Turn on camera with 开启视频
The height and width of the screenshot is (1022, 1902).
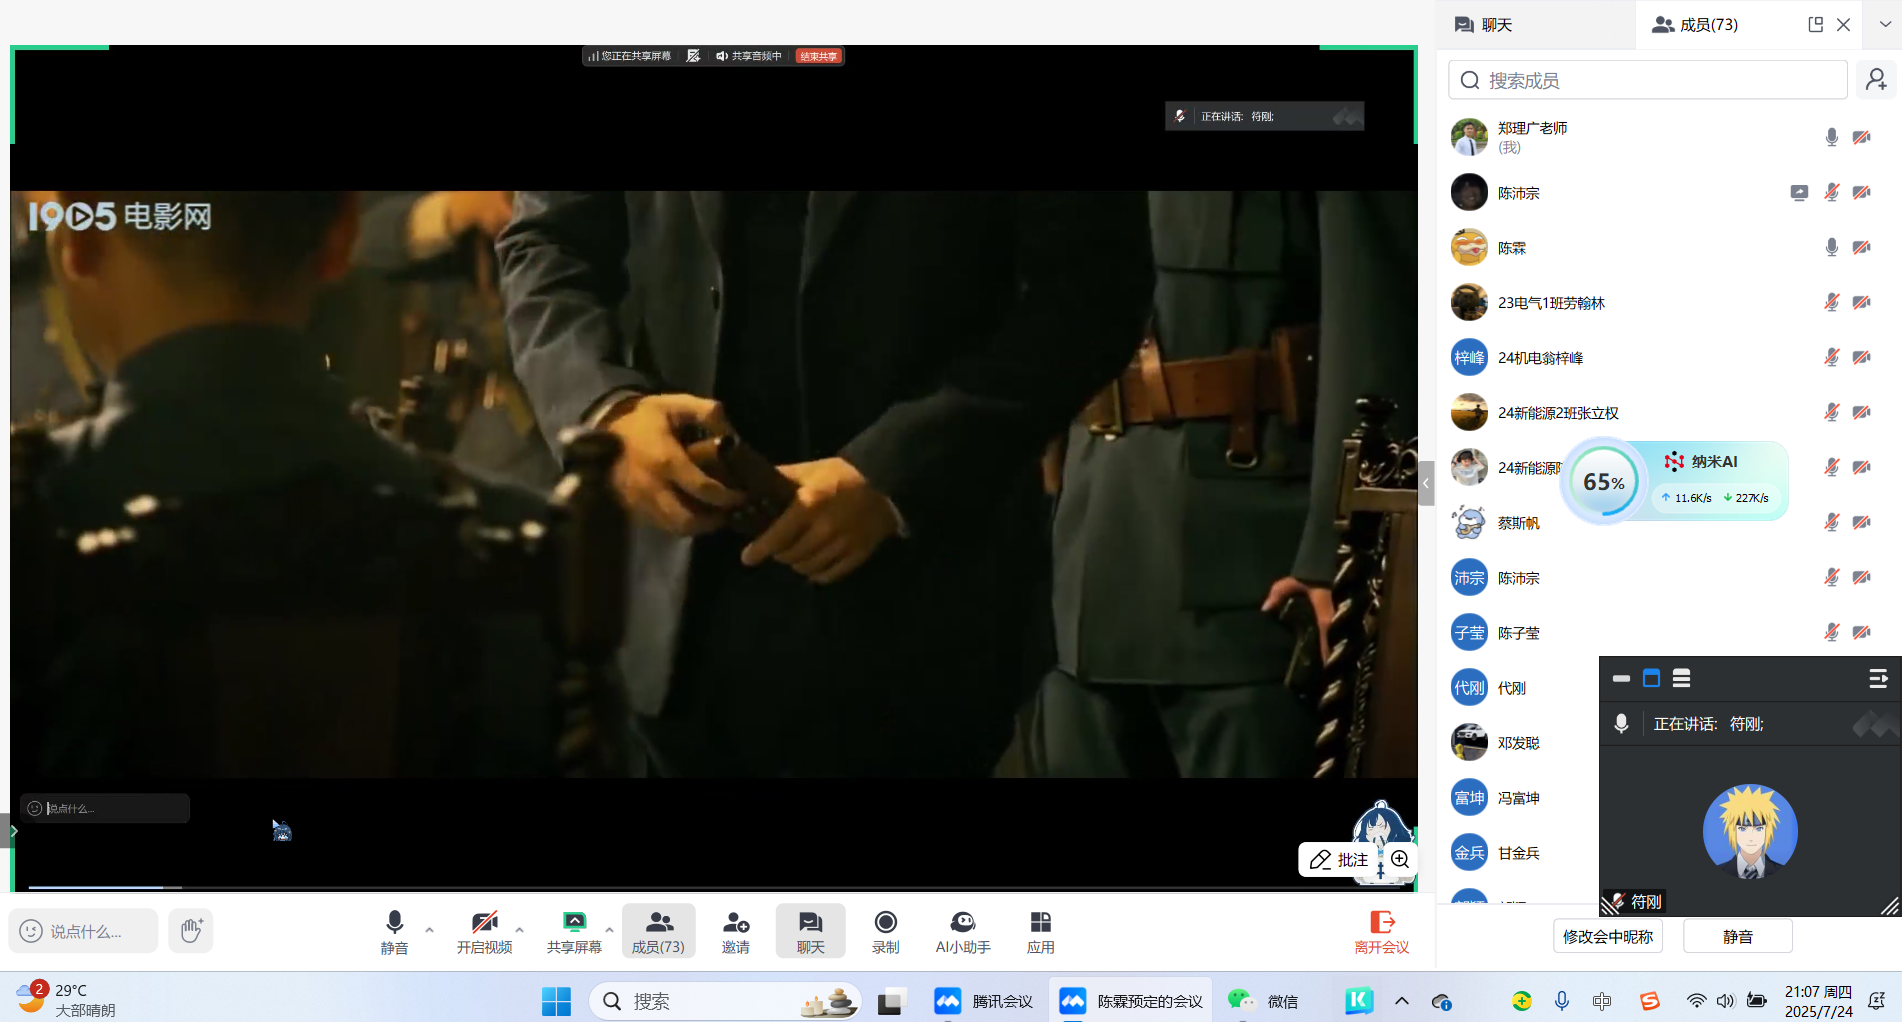484,931
